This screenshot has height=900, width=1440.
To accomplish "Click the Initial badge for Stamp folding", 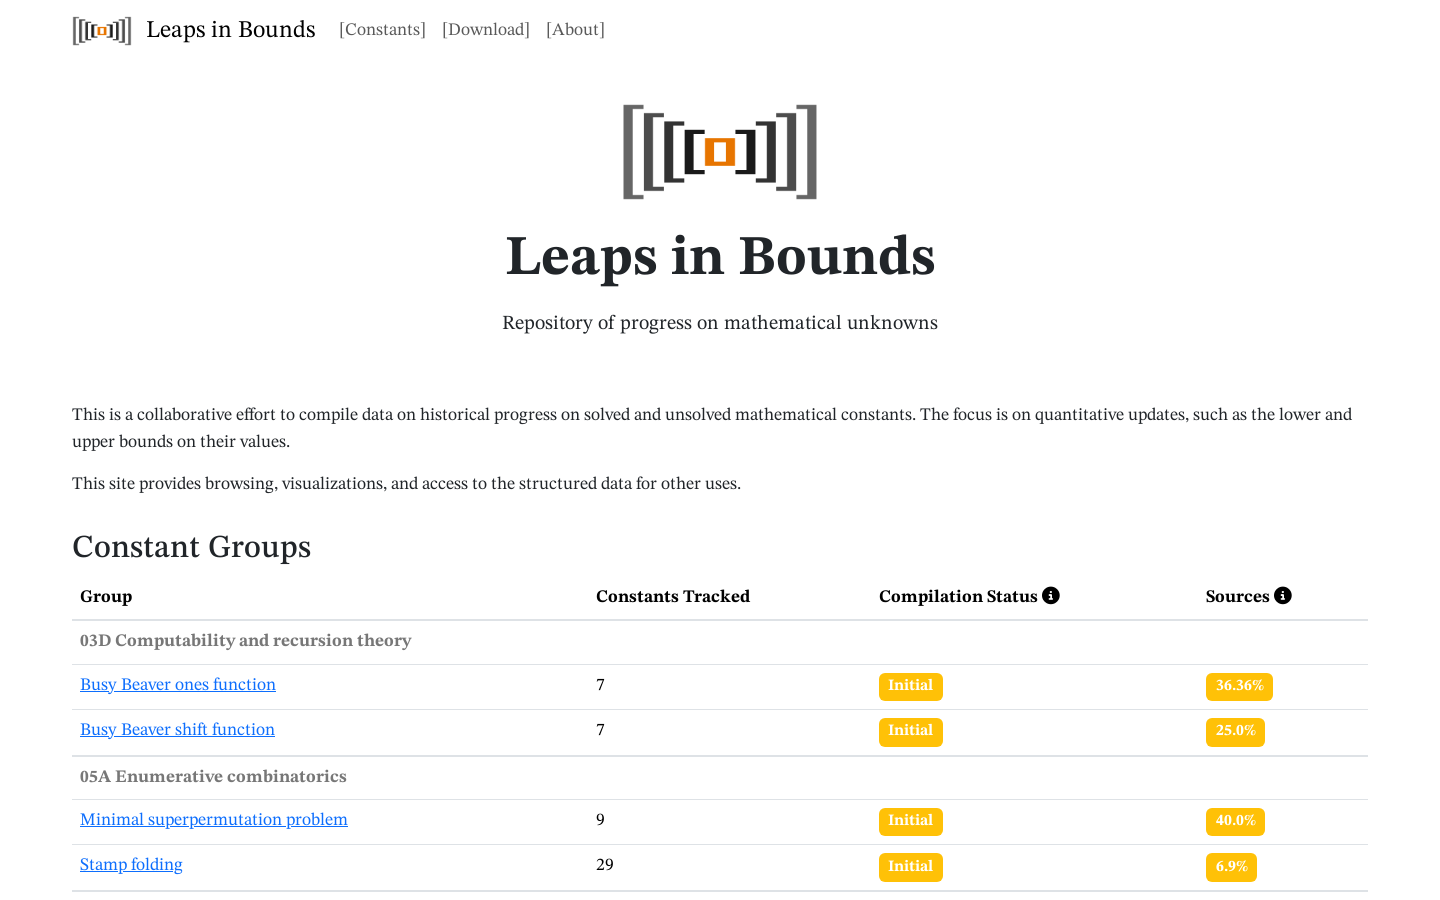I will click(911, 867).
